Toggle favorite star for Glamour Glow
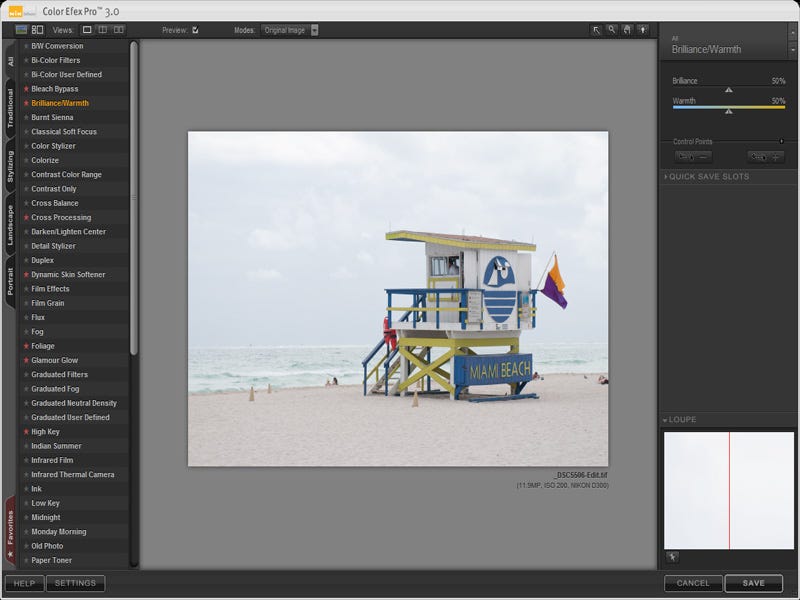 pyautogui.click(x=26, y=360)
